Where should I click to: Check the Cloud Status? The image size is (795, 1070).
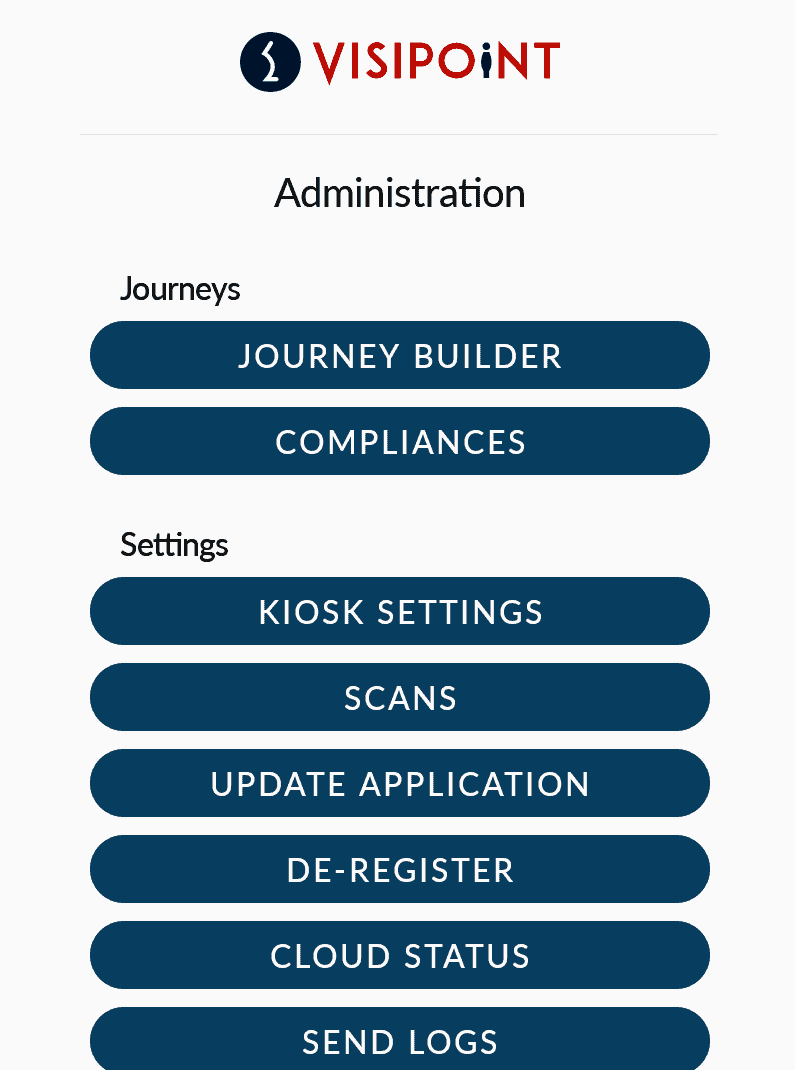pos(400,955)
